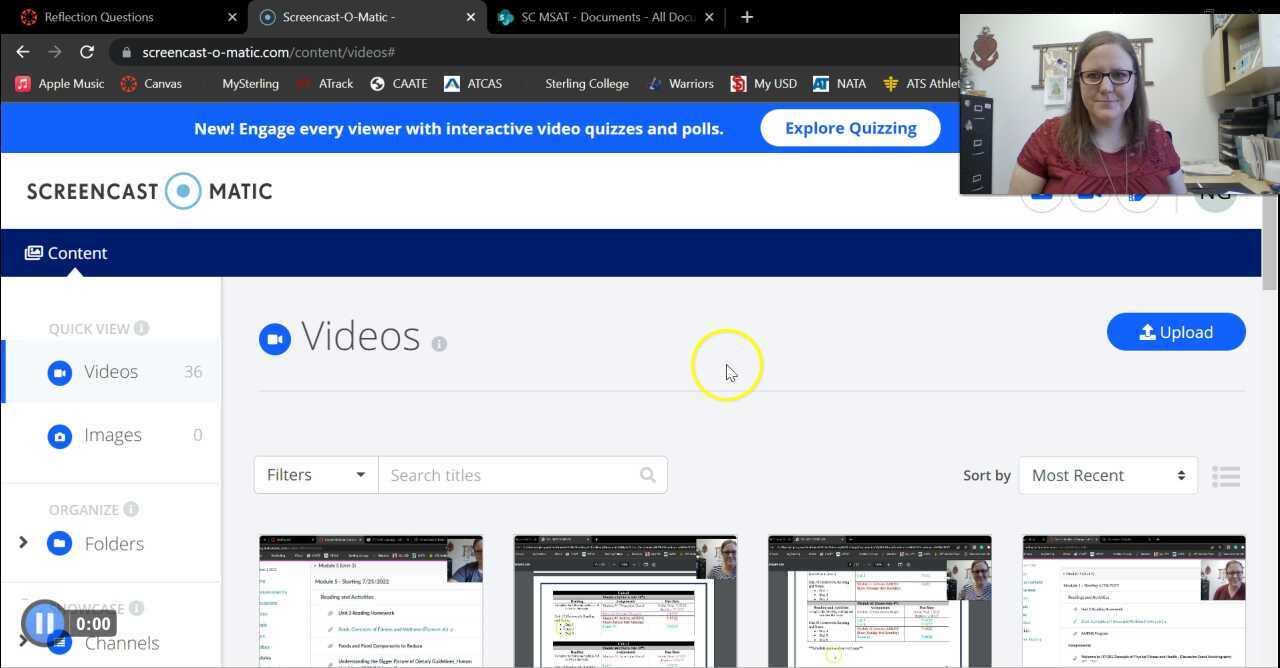
Task: Open ATCAS bookmark
Action: [x=473, y=84]
